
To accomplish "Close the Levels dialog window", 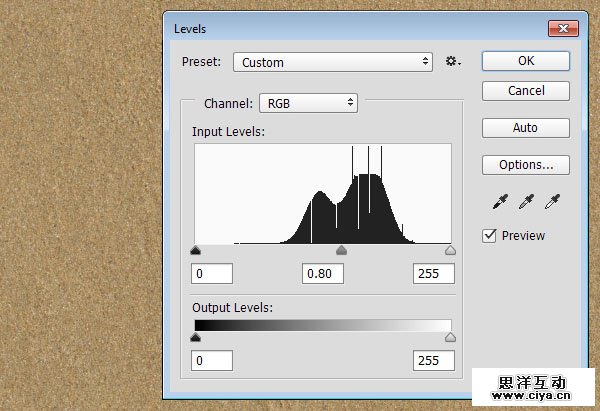I will pos(561,28).
